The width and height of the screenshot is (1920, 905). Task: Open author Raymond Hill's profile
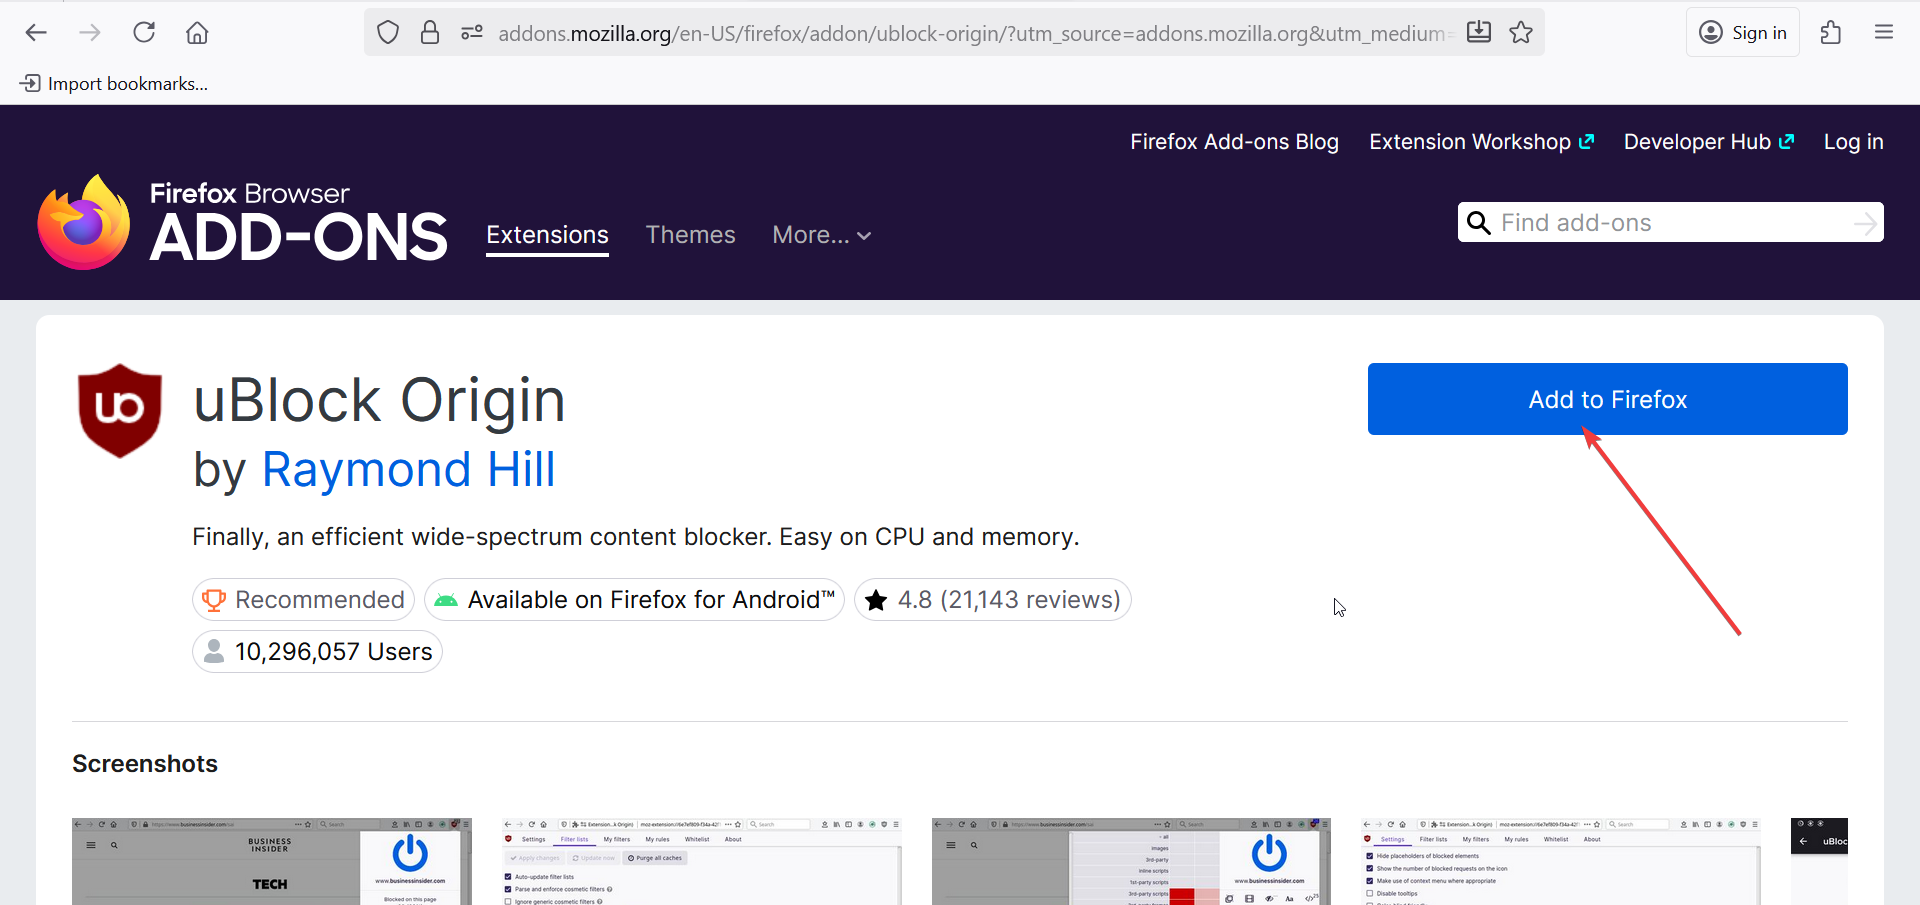[408, 470]
